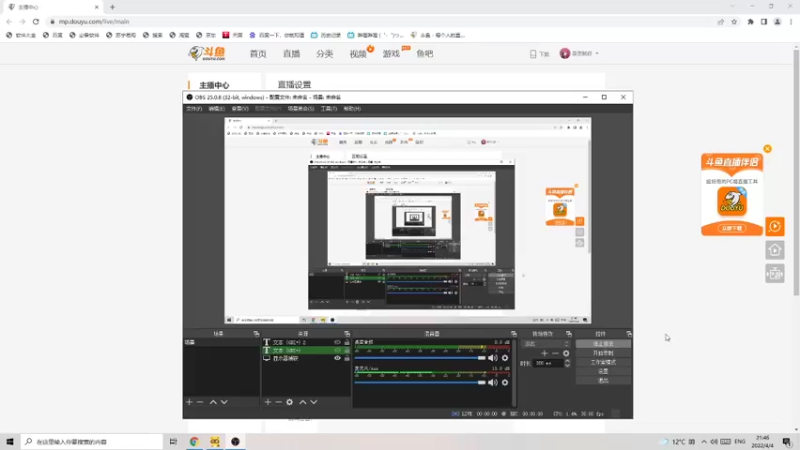
Task: Reload the page in Chrome
Action: 36,21
